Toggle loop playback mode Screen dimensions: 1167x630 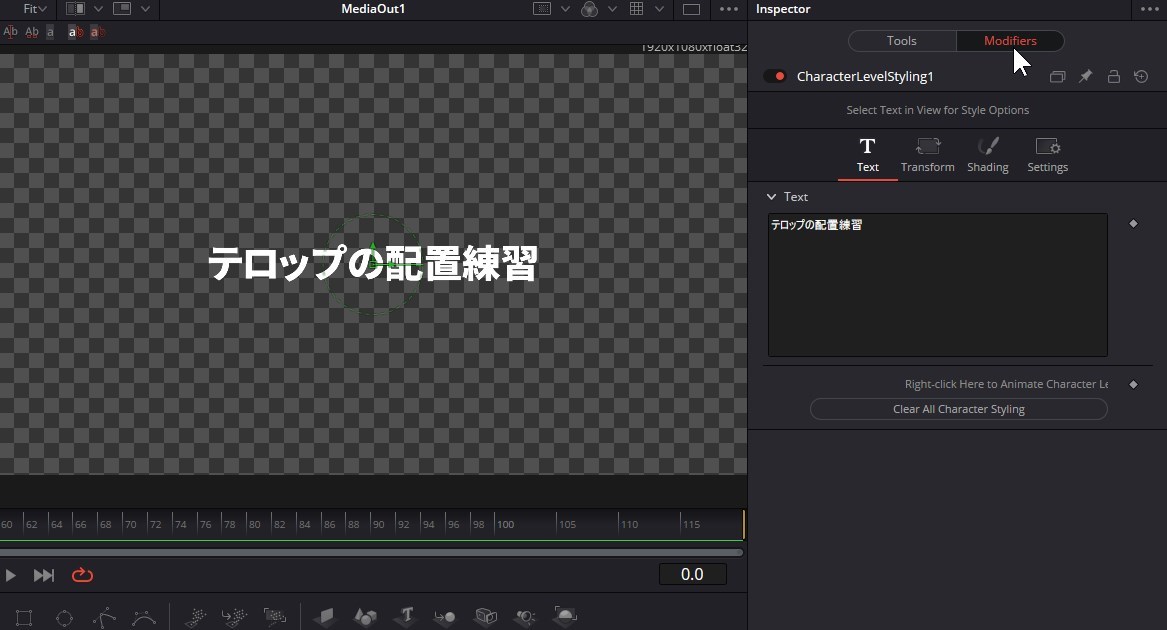click(82, 575)
